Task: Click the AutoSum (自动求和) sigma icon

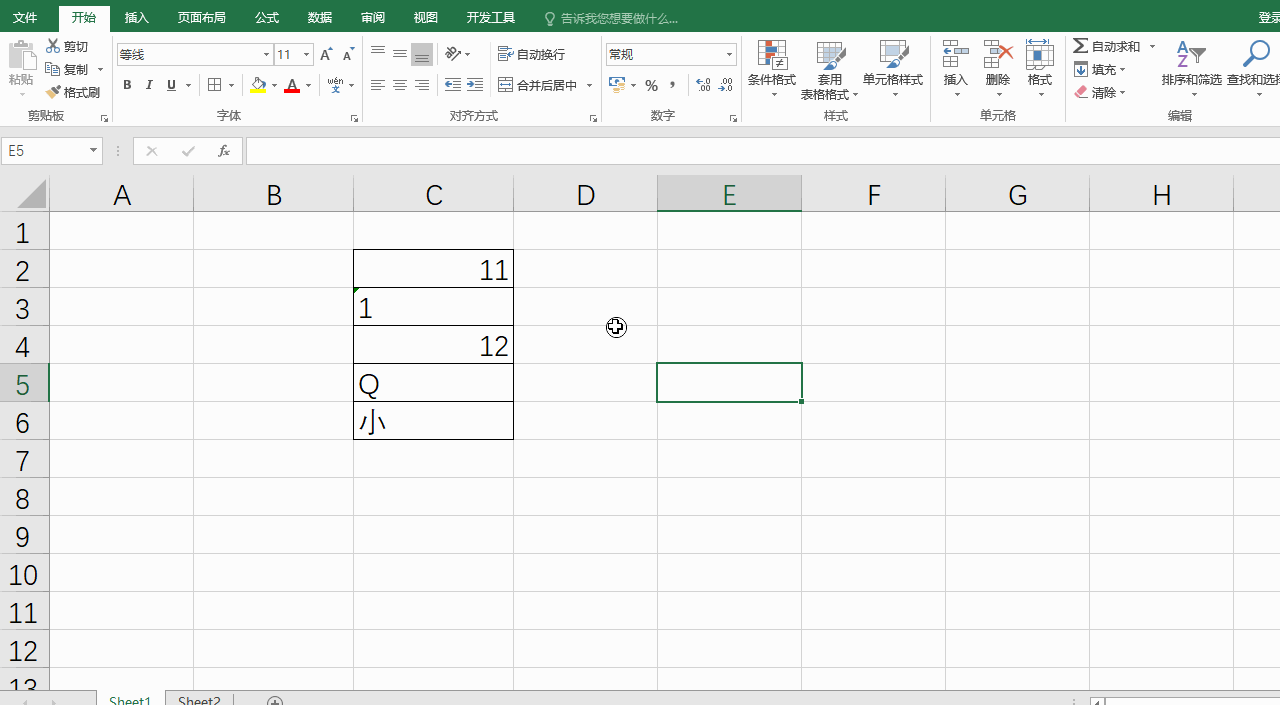Action: pyautogui.click(x=1081, y=47)
